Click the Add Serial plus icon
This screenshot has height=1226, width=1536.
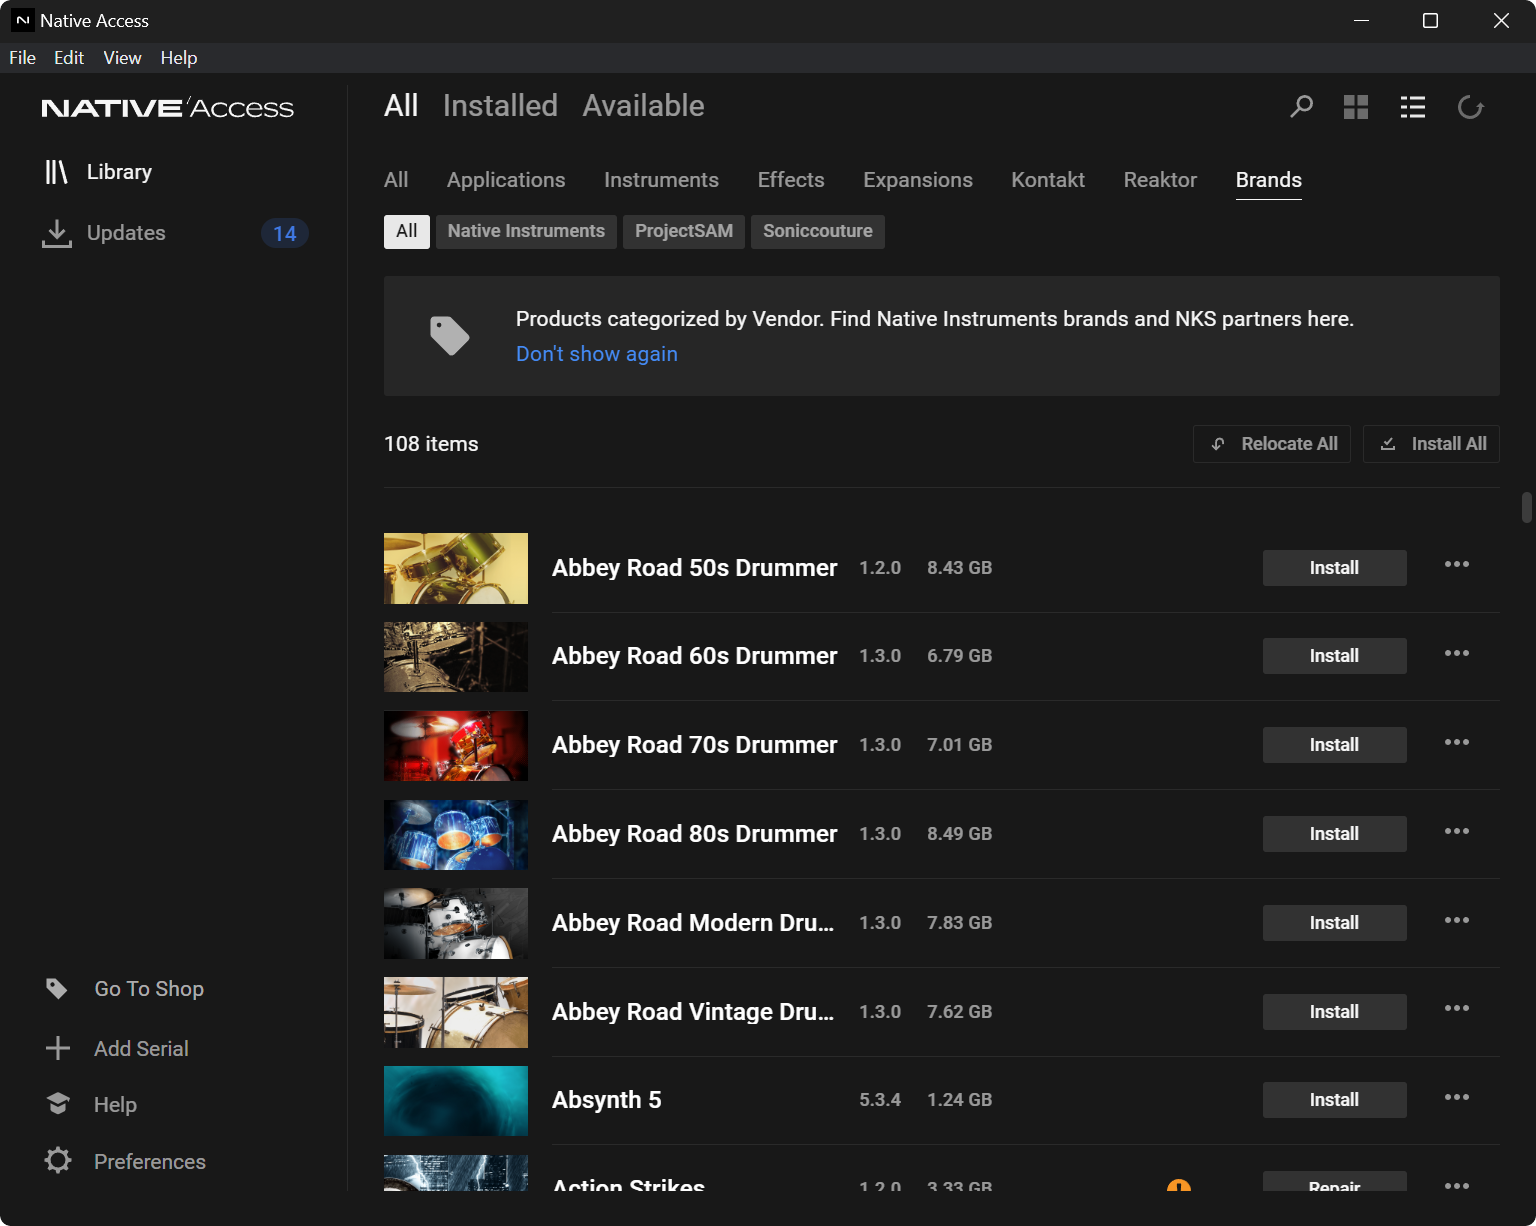pyautogui.click(x=58, y=1048)
